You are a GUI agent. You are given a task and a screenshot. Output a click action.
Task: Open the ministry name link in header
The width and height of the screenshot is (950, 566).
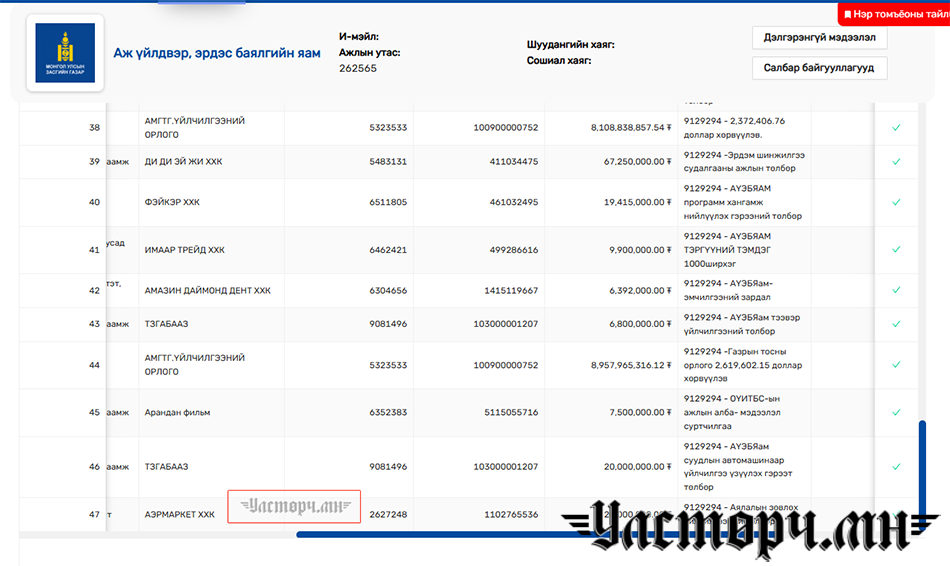(217, 53)
